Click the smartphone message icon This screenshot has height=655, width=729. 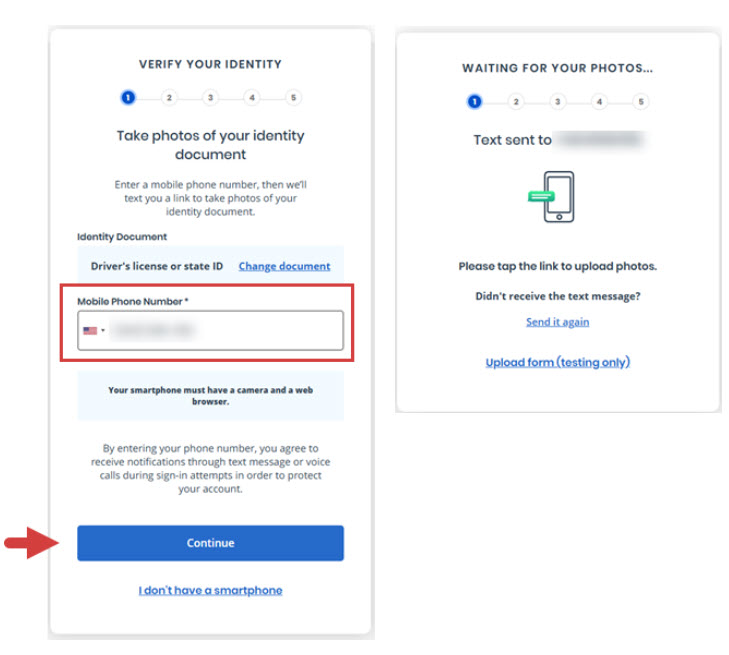(551, 197)
